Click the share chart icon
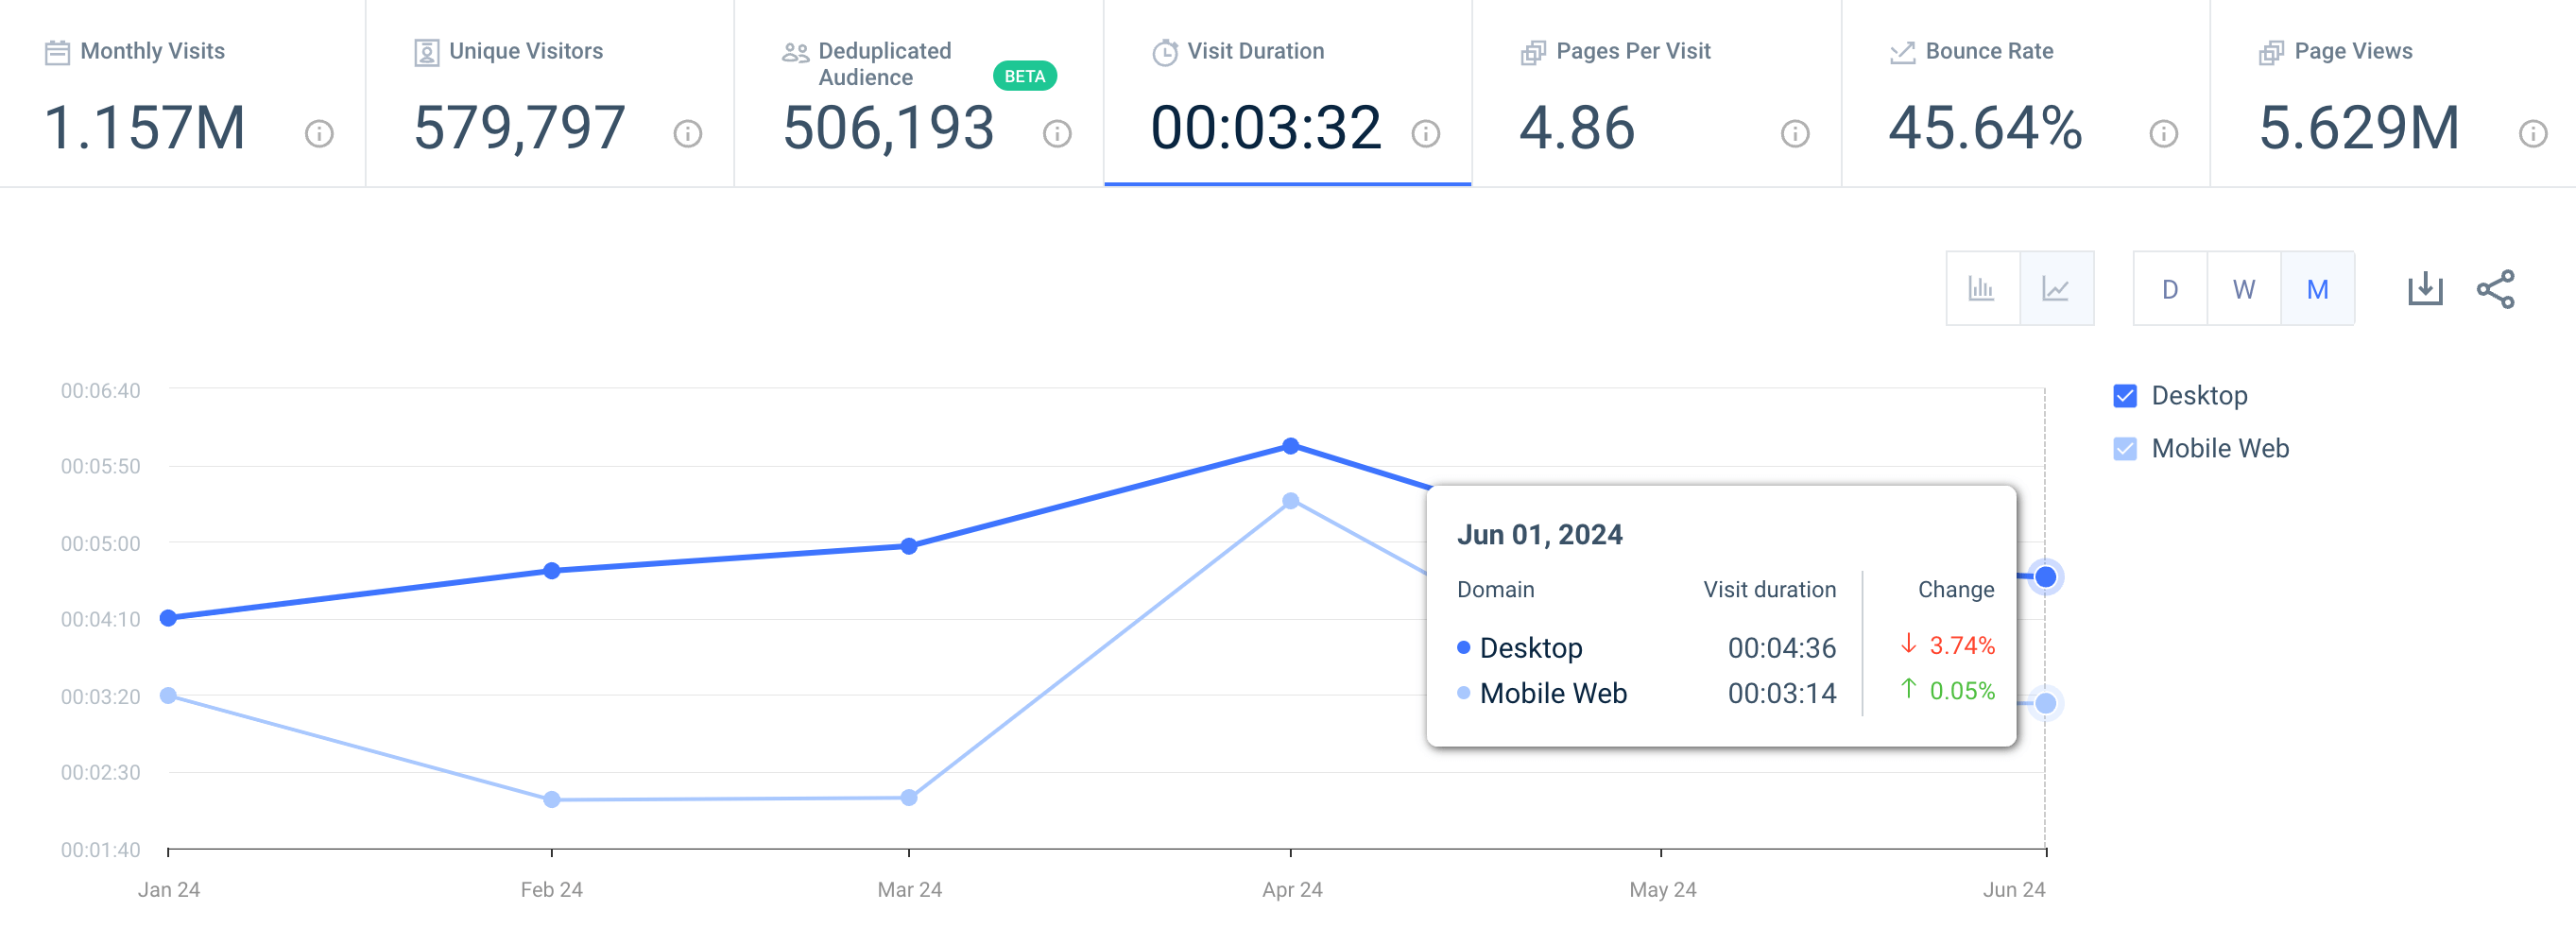The width and height of the screenshot is (2576, 945). click(2495, 289)
